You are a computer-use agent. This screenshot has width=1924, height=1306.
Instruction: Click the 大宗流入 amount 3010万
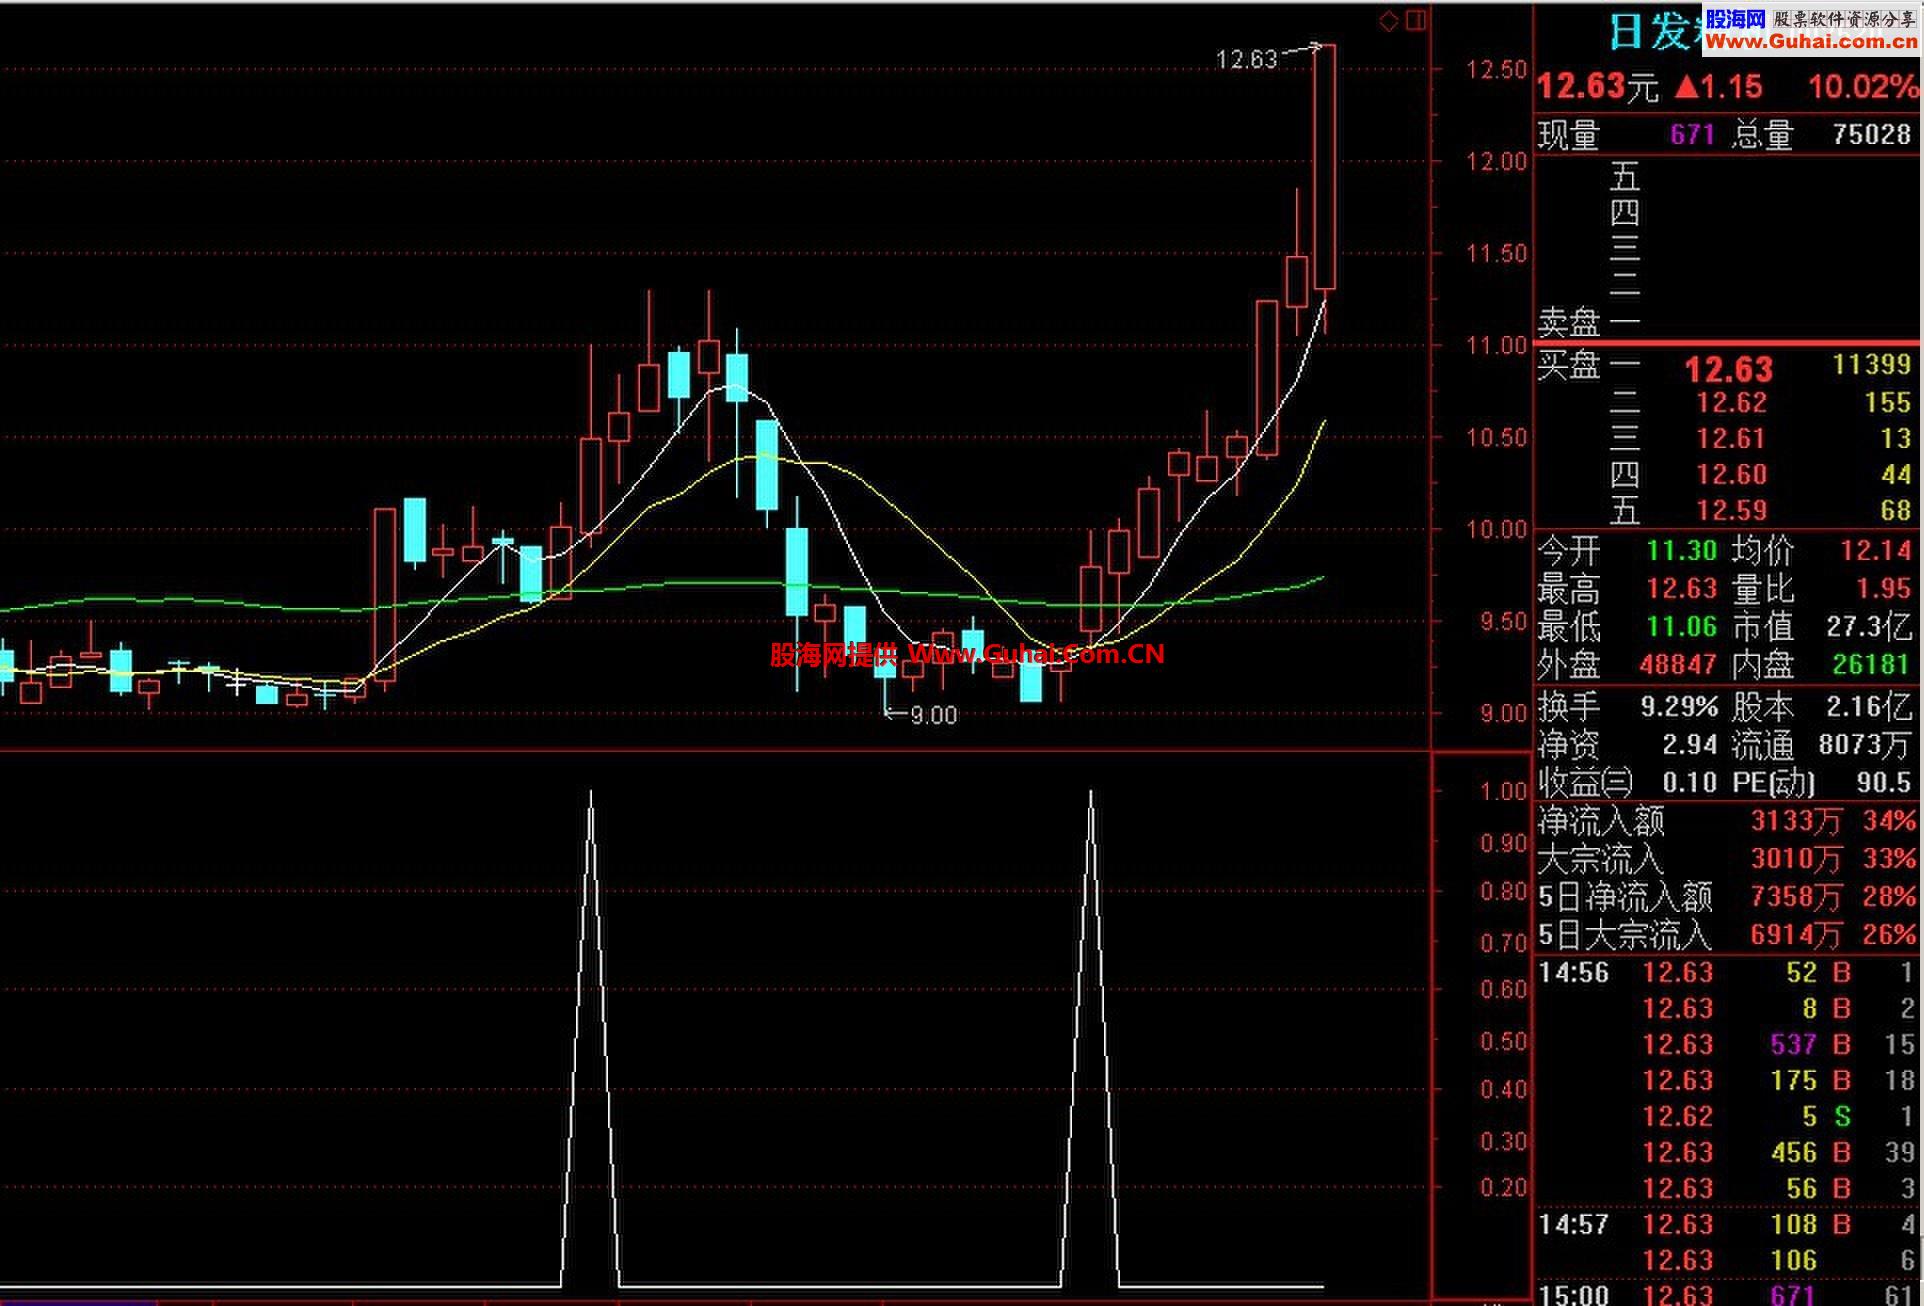(1795, 860)
